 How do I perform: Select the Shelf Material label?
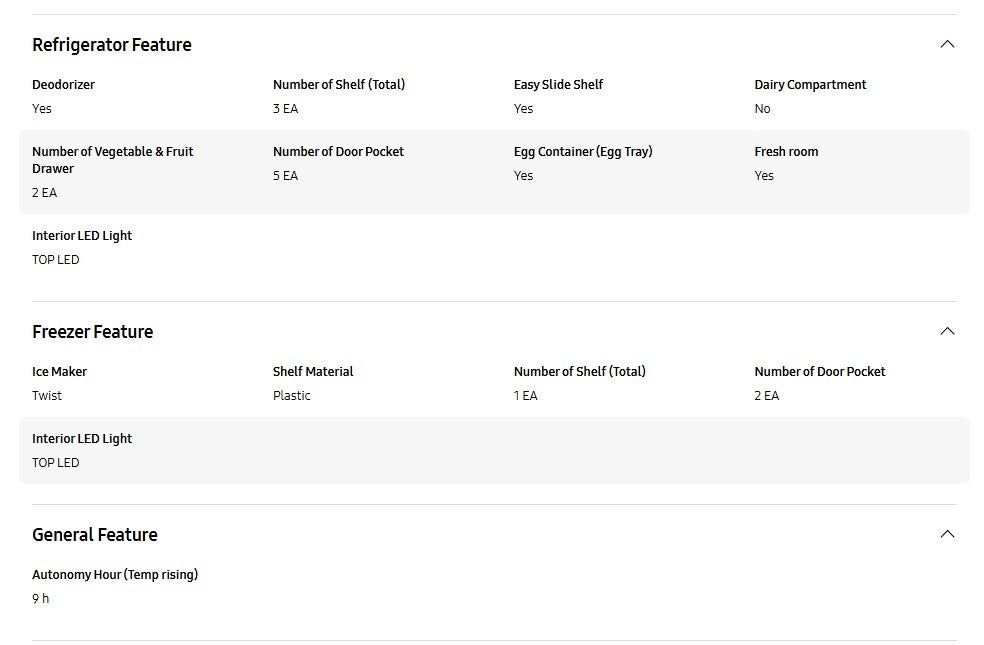(x=313, y=372)
